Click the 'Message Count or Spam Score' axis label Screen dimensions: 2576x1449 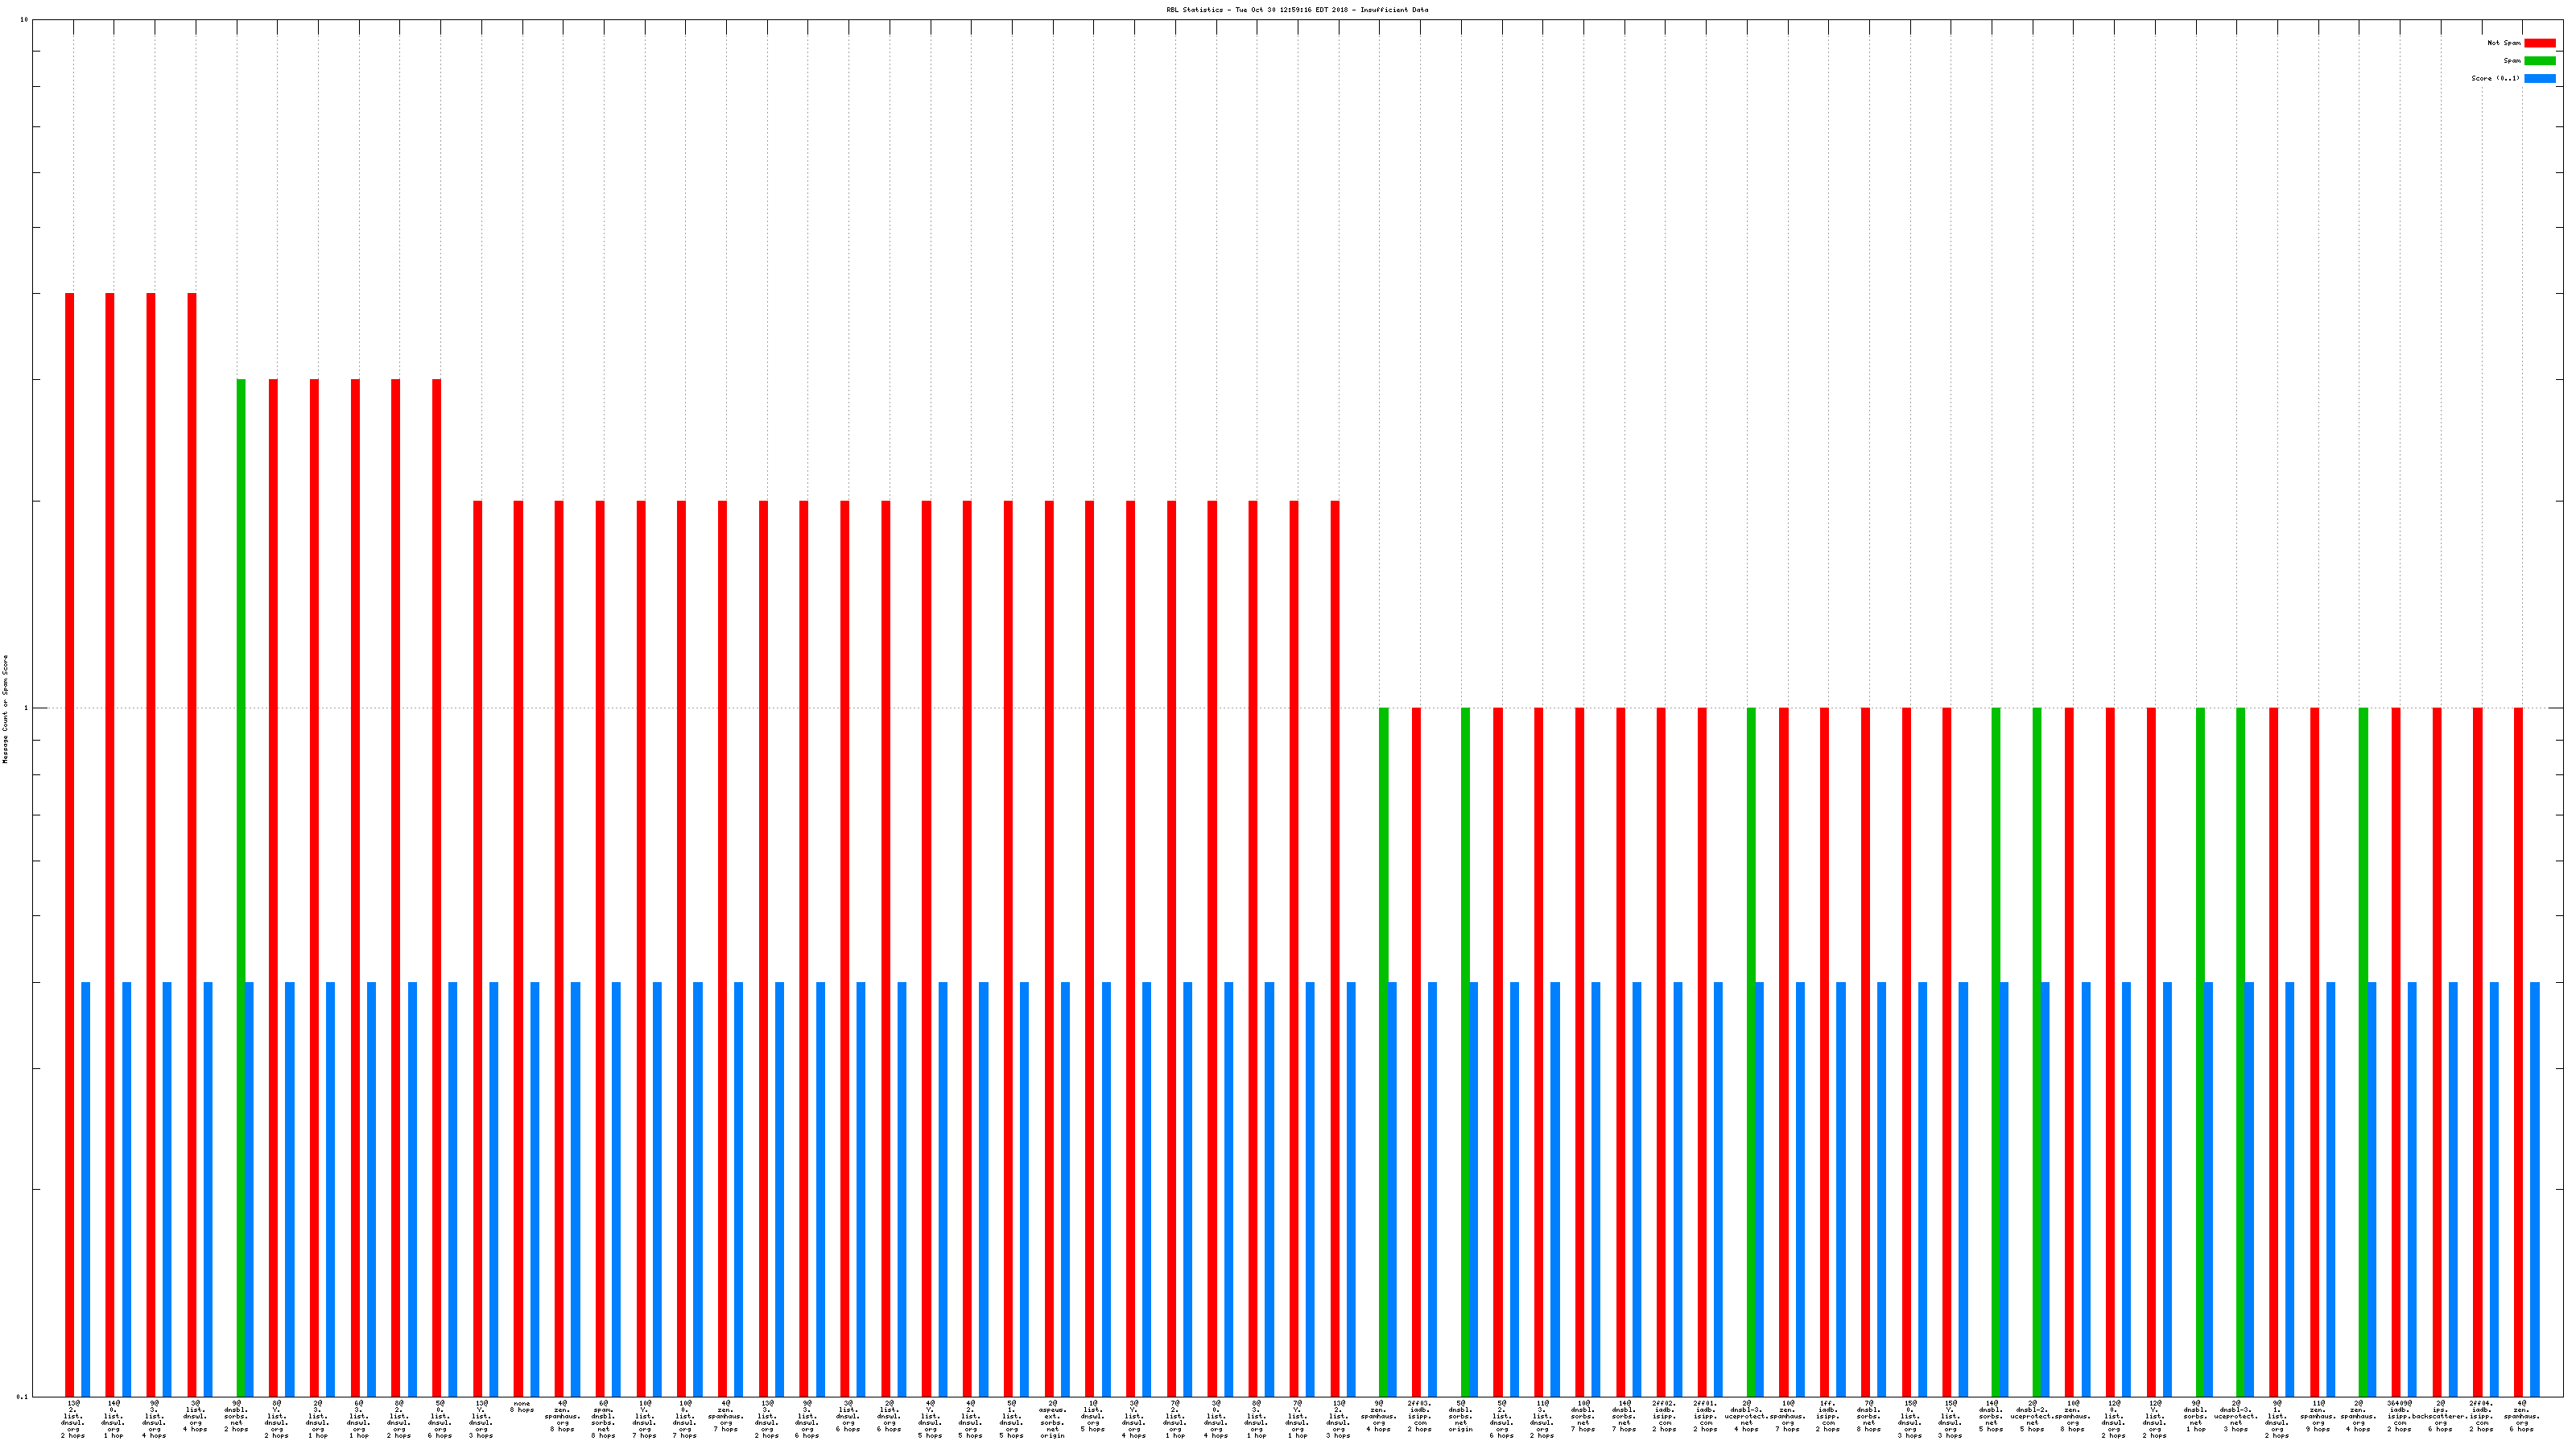point(5,709)
